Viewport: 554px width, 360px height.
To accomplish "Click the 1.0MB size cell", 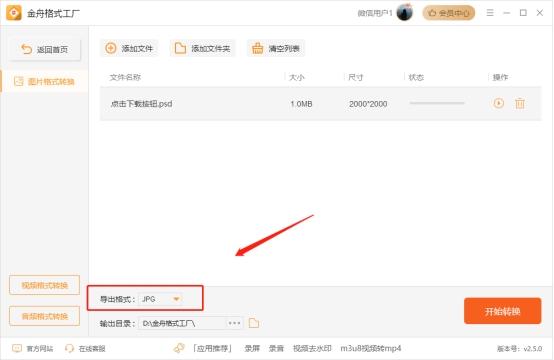I will [x=301, y=104].
